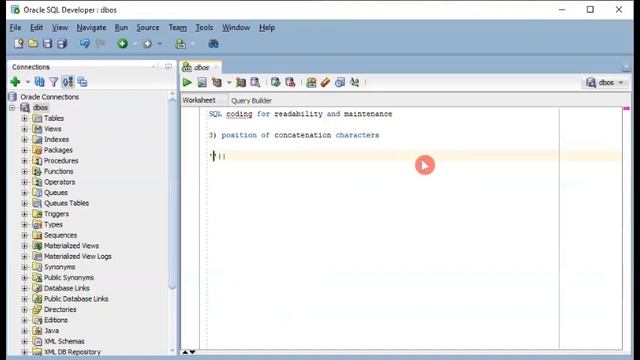640x360 pixels.
Task: Click the binoculars Find DB Object icon
Action: point(213,44)
